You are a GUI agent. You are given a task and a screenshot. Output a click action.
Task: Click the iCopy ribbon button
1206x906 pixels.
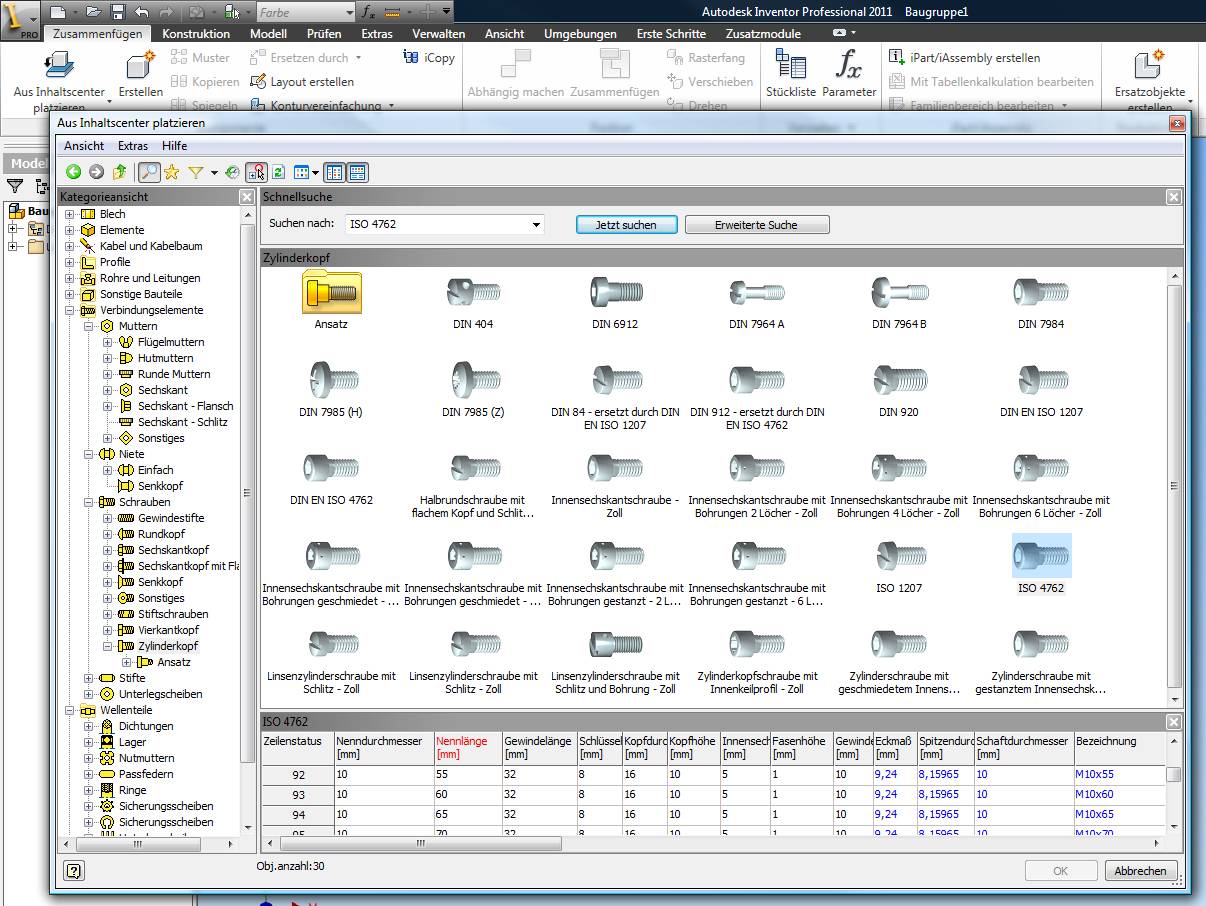430,58
